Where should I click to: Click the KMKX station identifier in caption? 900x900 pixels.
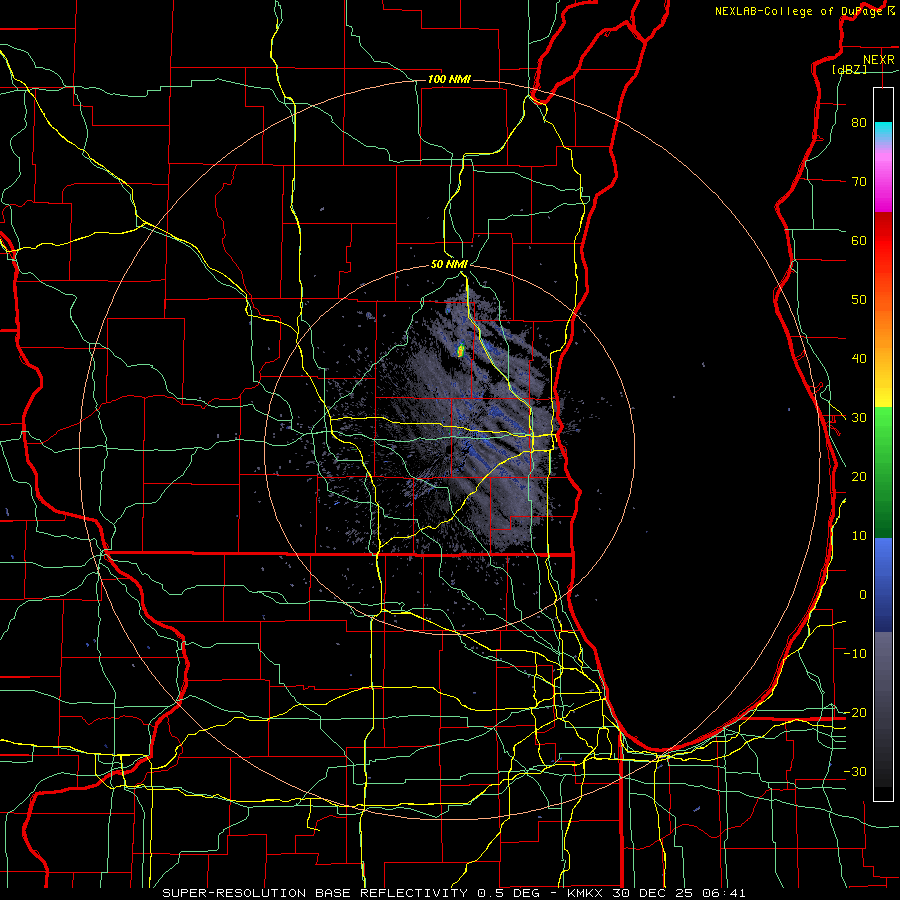pos(587,893)
